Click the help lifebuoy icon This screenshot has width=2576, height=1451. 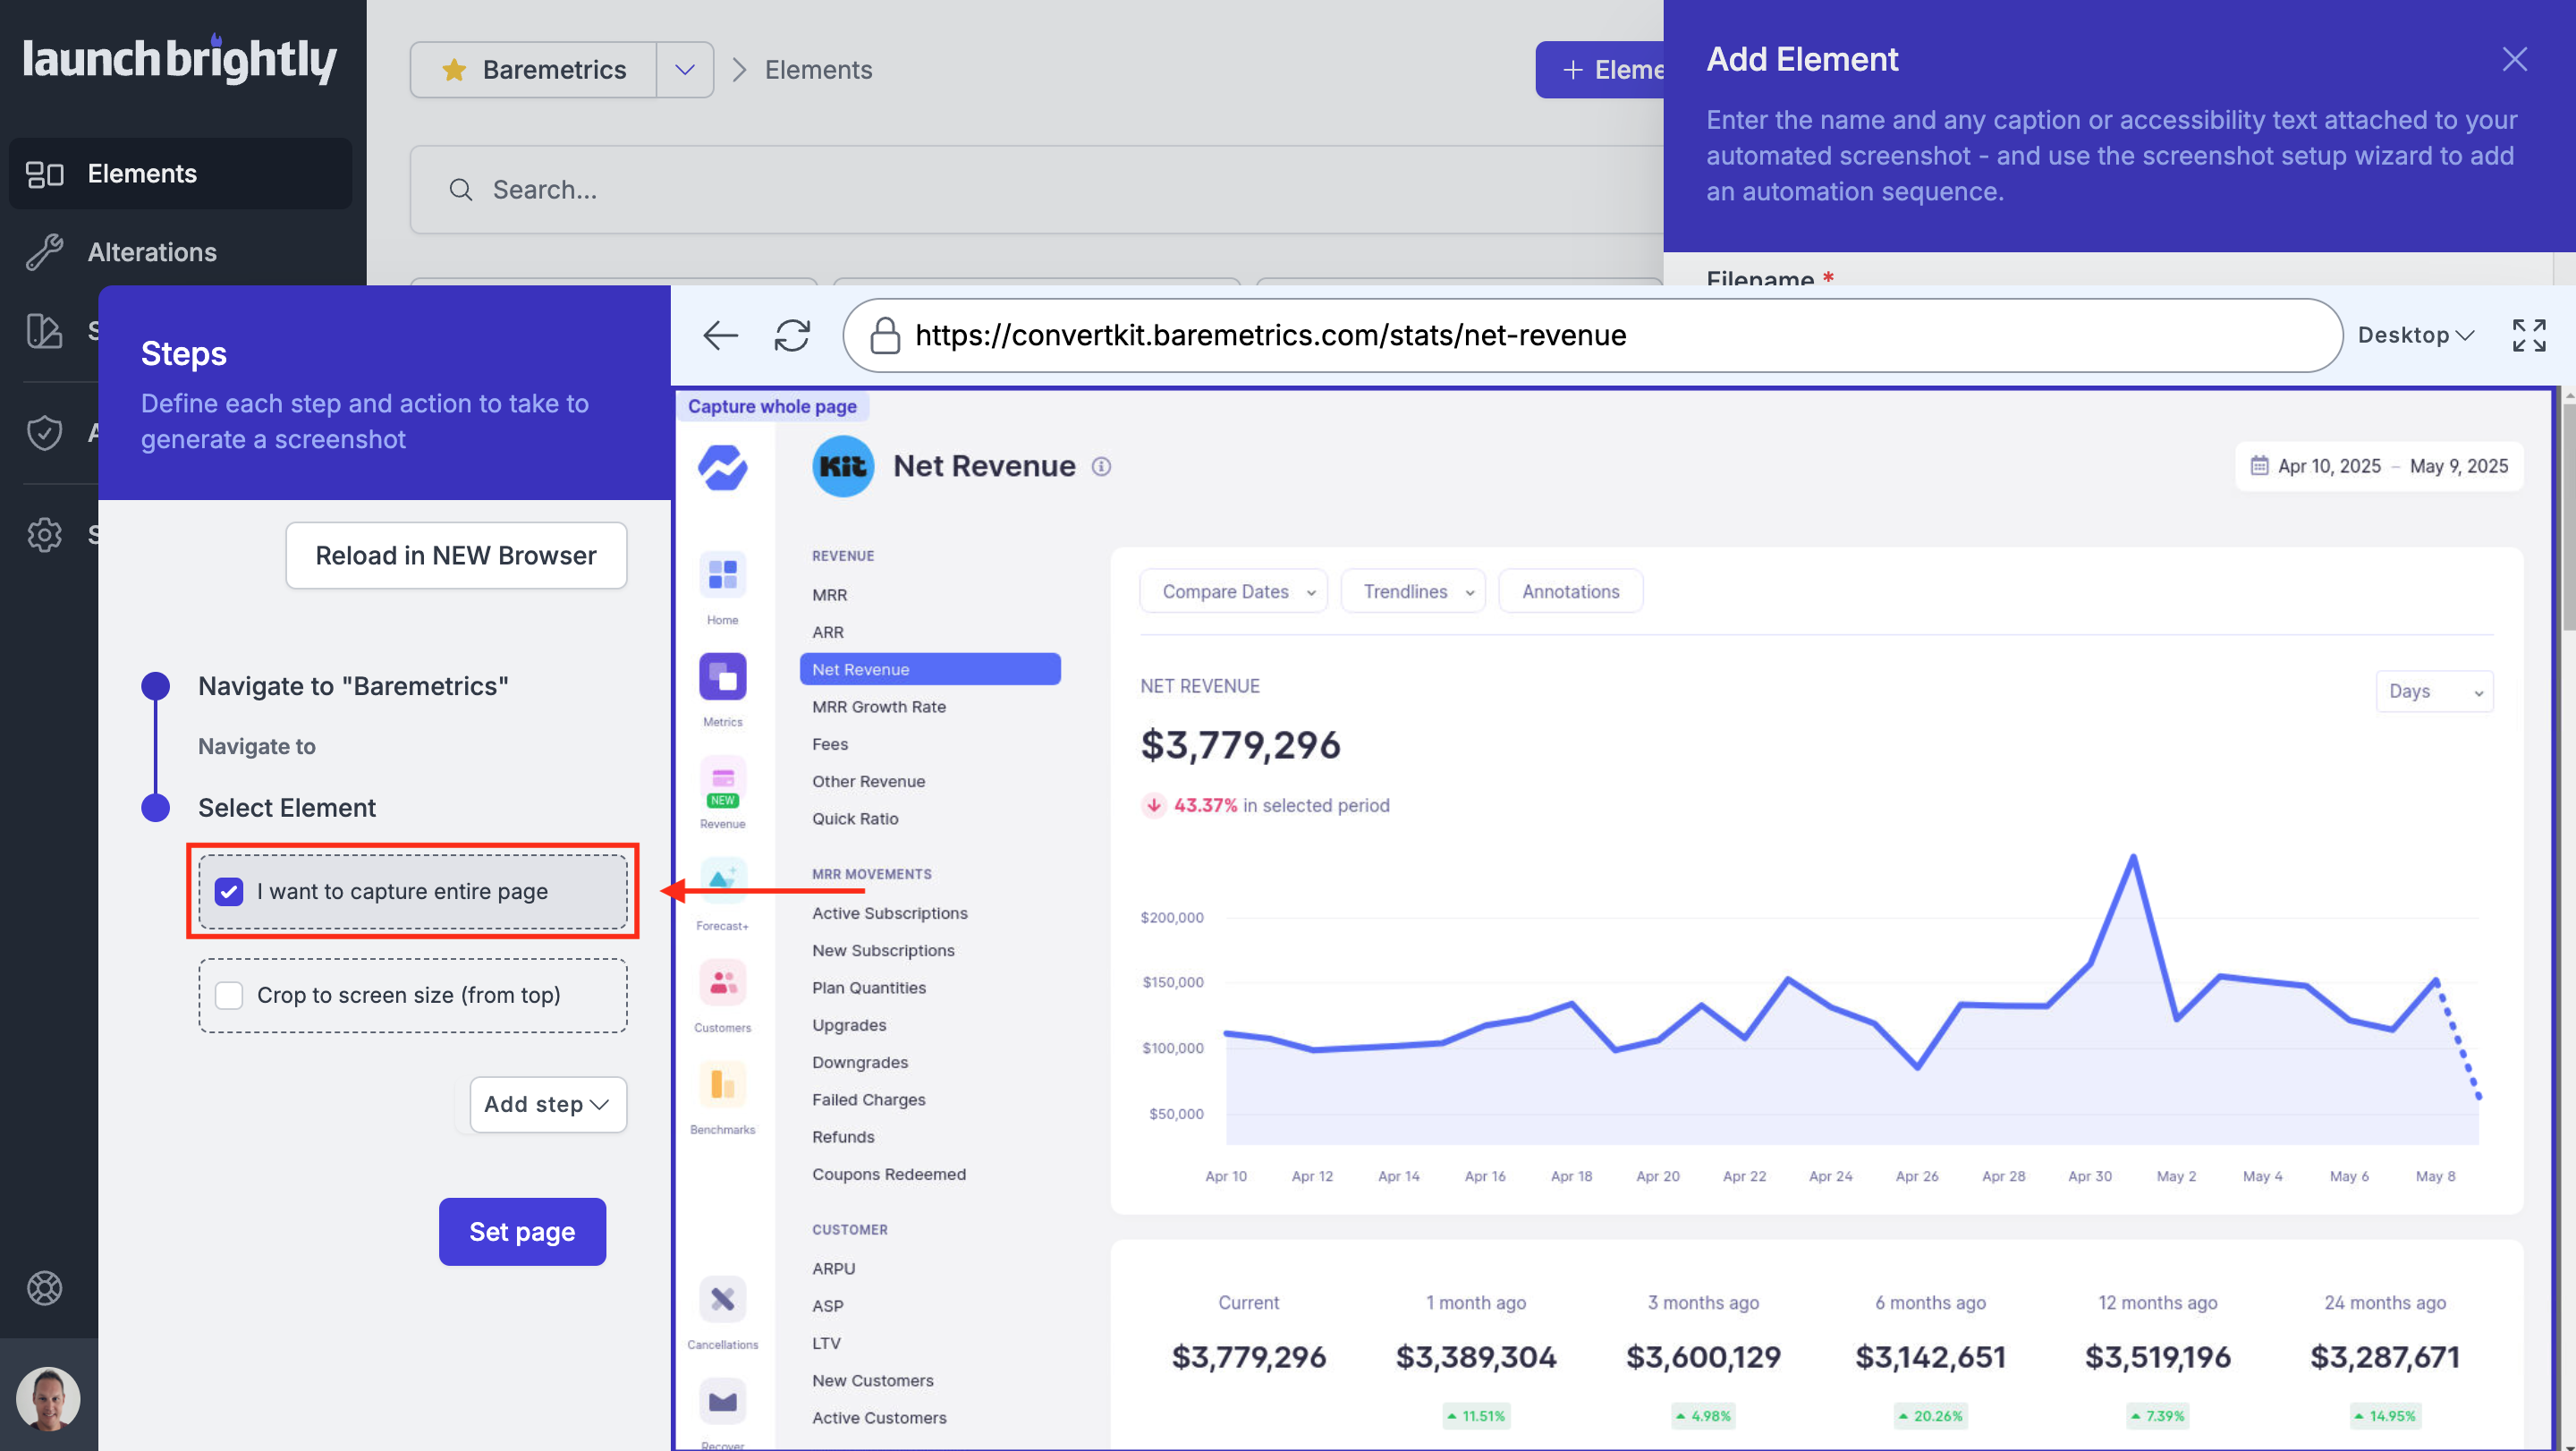coord(44,1287)
